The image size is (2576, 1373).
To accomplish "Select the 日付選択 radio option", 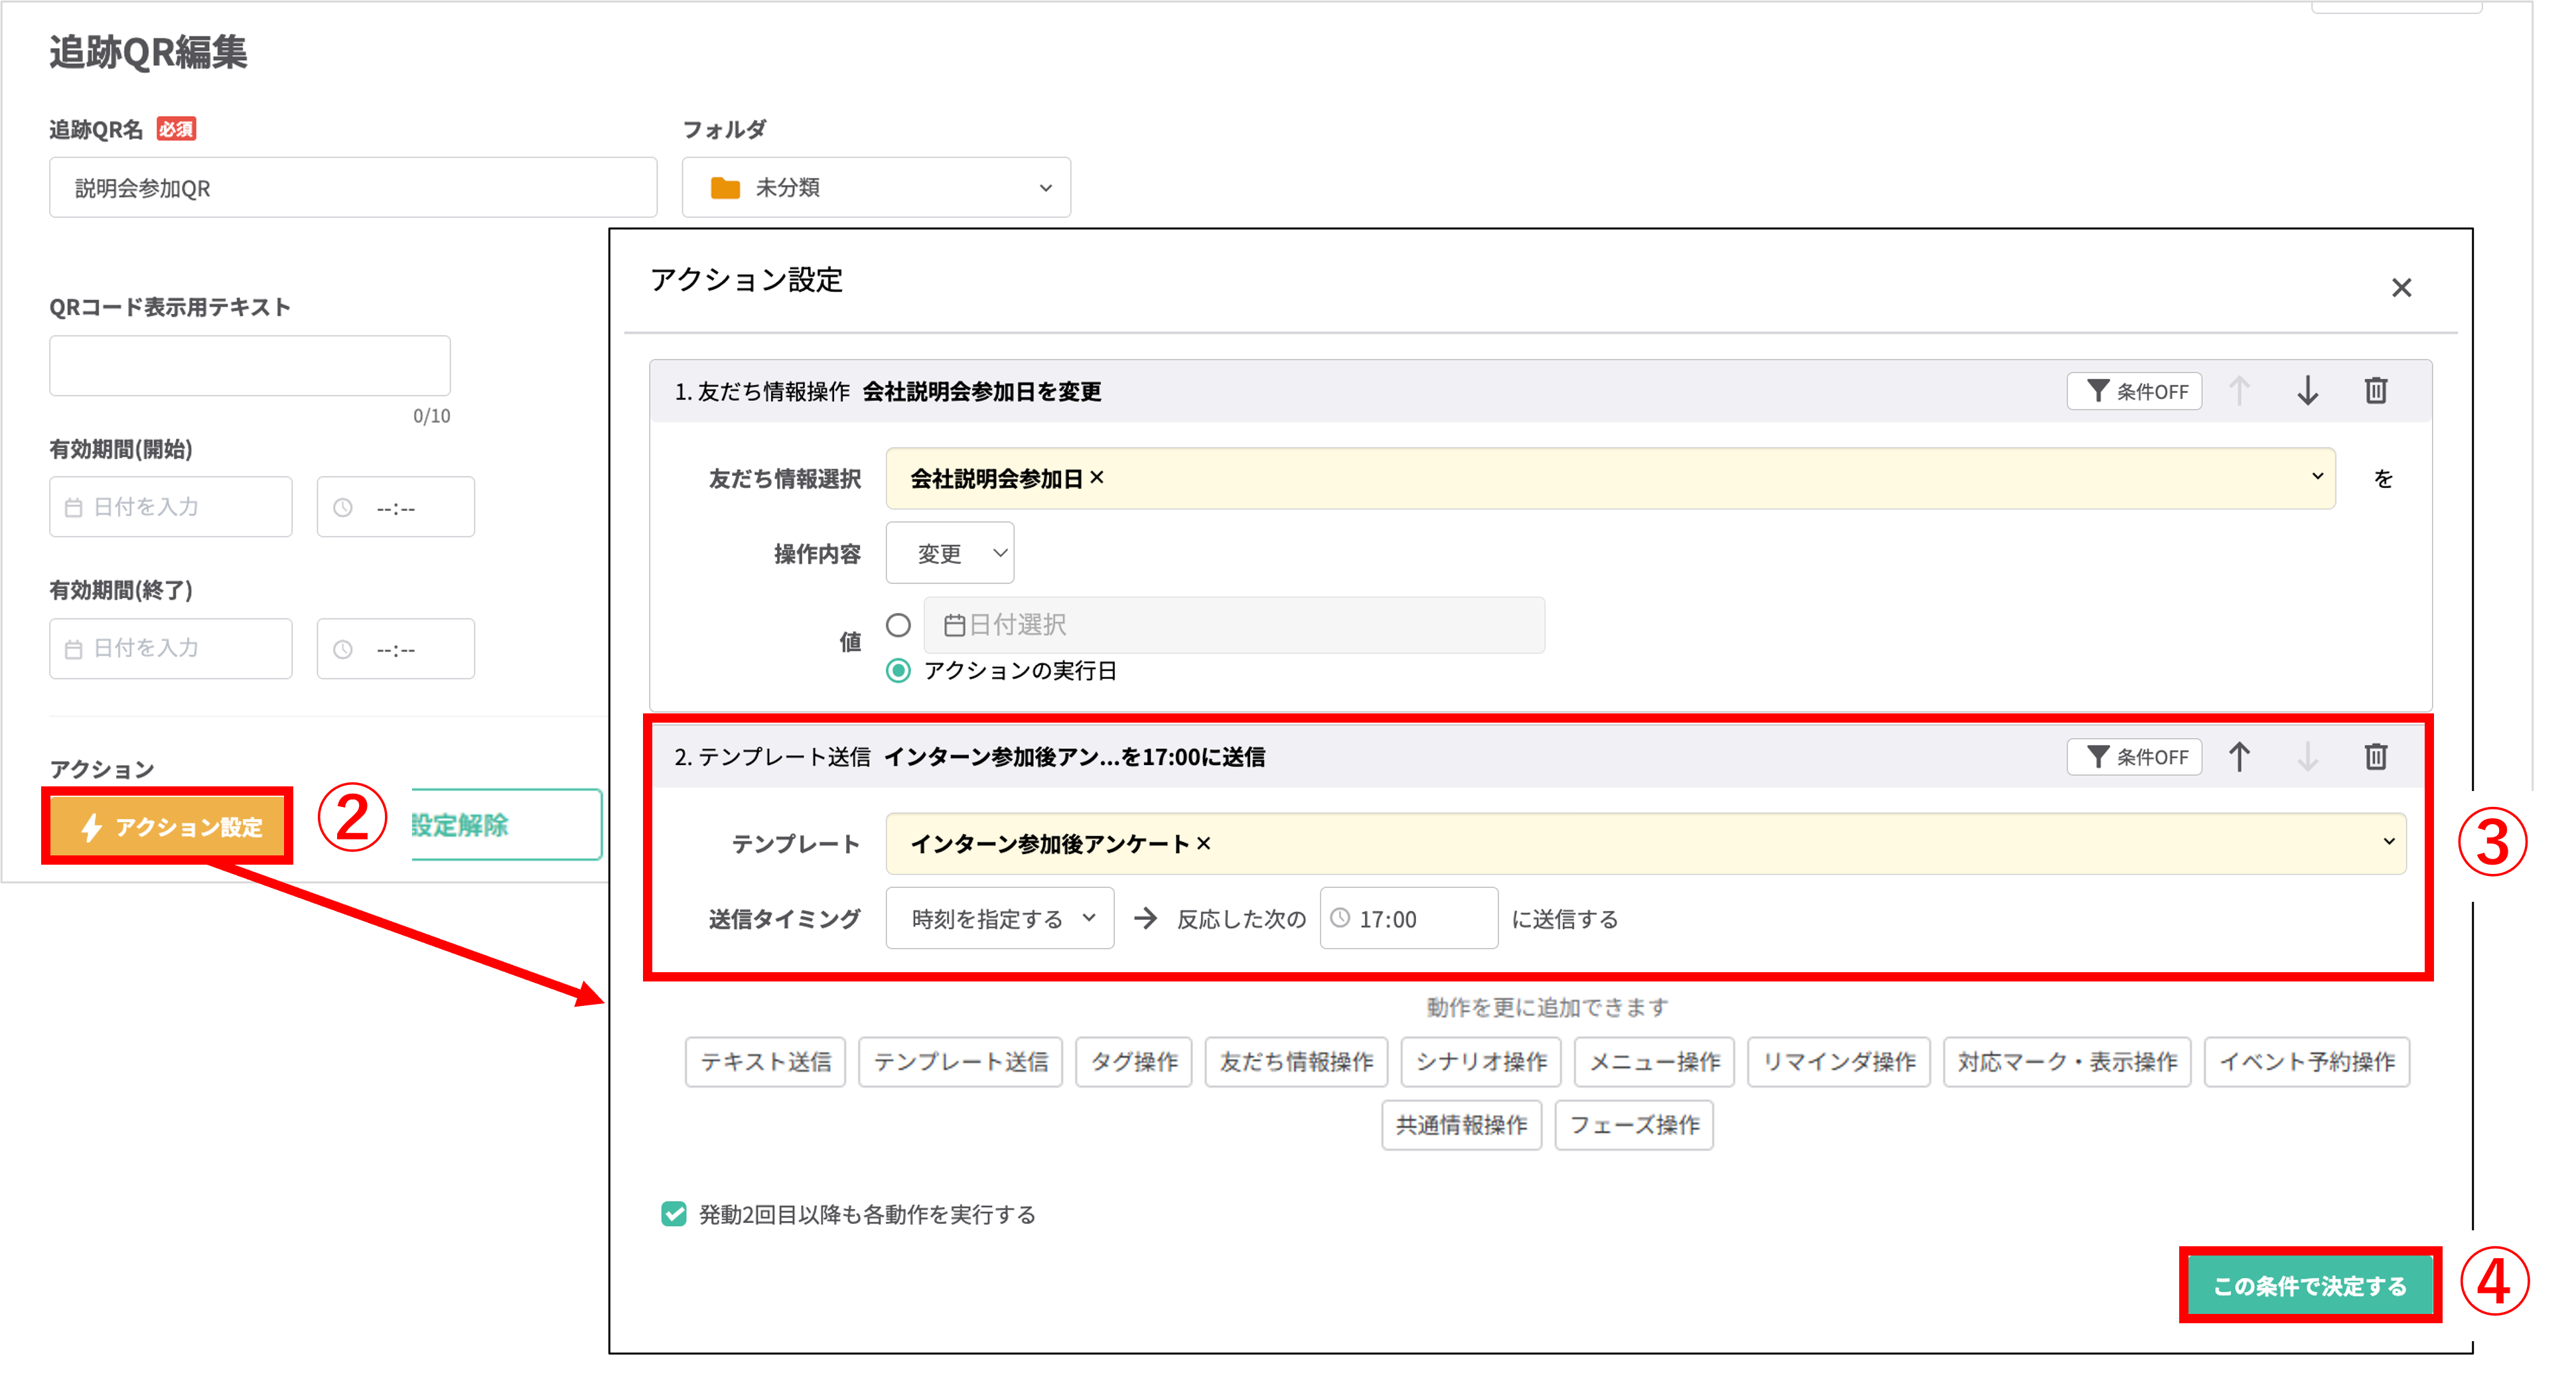I will pos(898,624).
